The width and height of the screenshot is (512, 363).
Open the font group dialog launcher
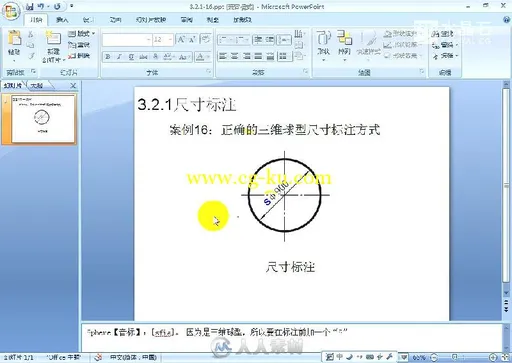click(x=208, y=71)
